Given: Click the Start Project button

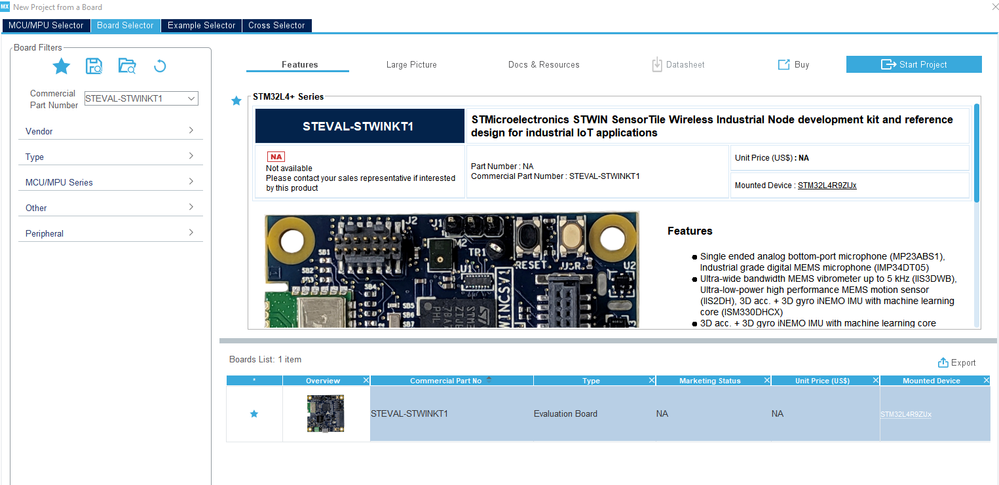Looking at the screenshot, I should [x=914, y=64].
